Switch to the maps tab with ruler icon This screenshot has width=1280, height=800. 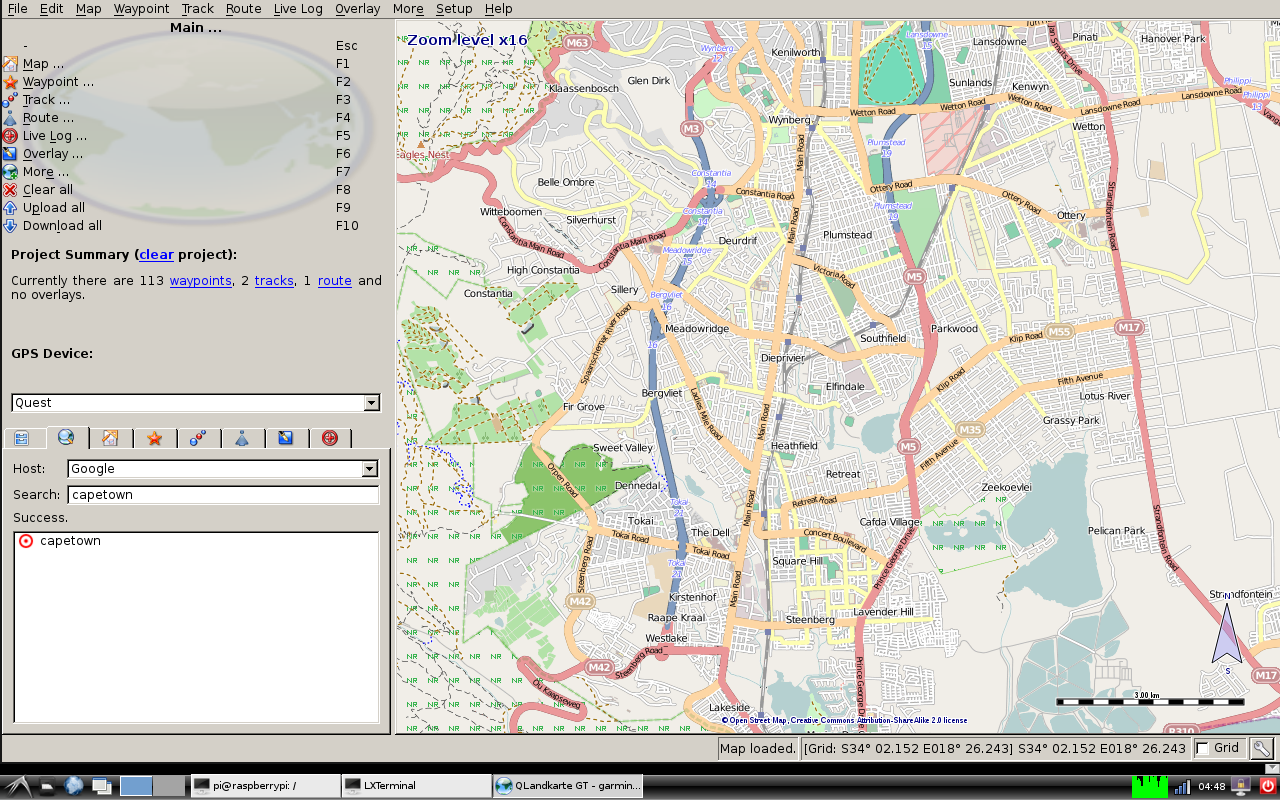point(110,438)
